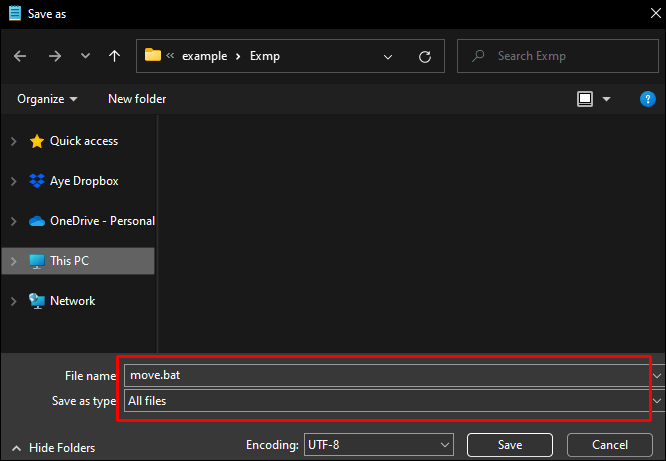
Task: Go back using the left arrow
Action: pyautogui.click(x=20, y=56)
